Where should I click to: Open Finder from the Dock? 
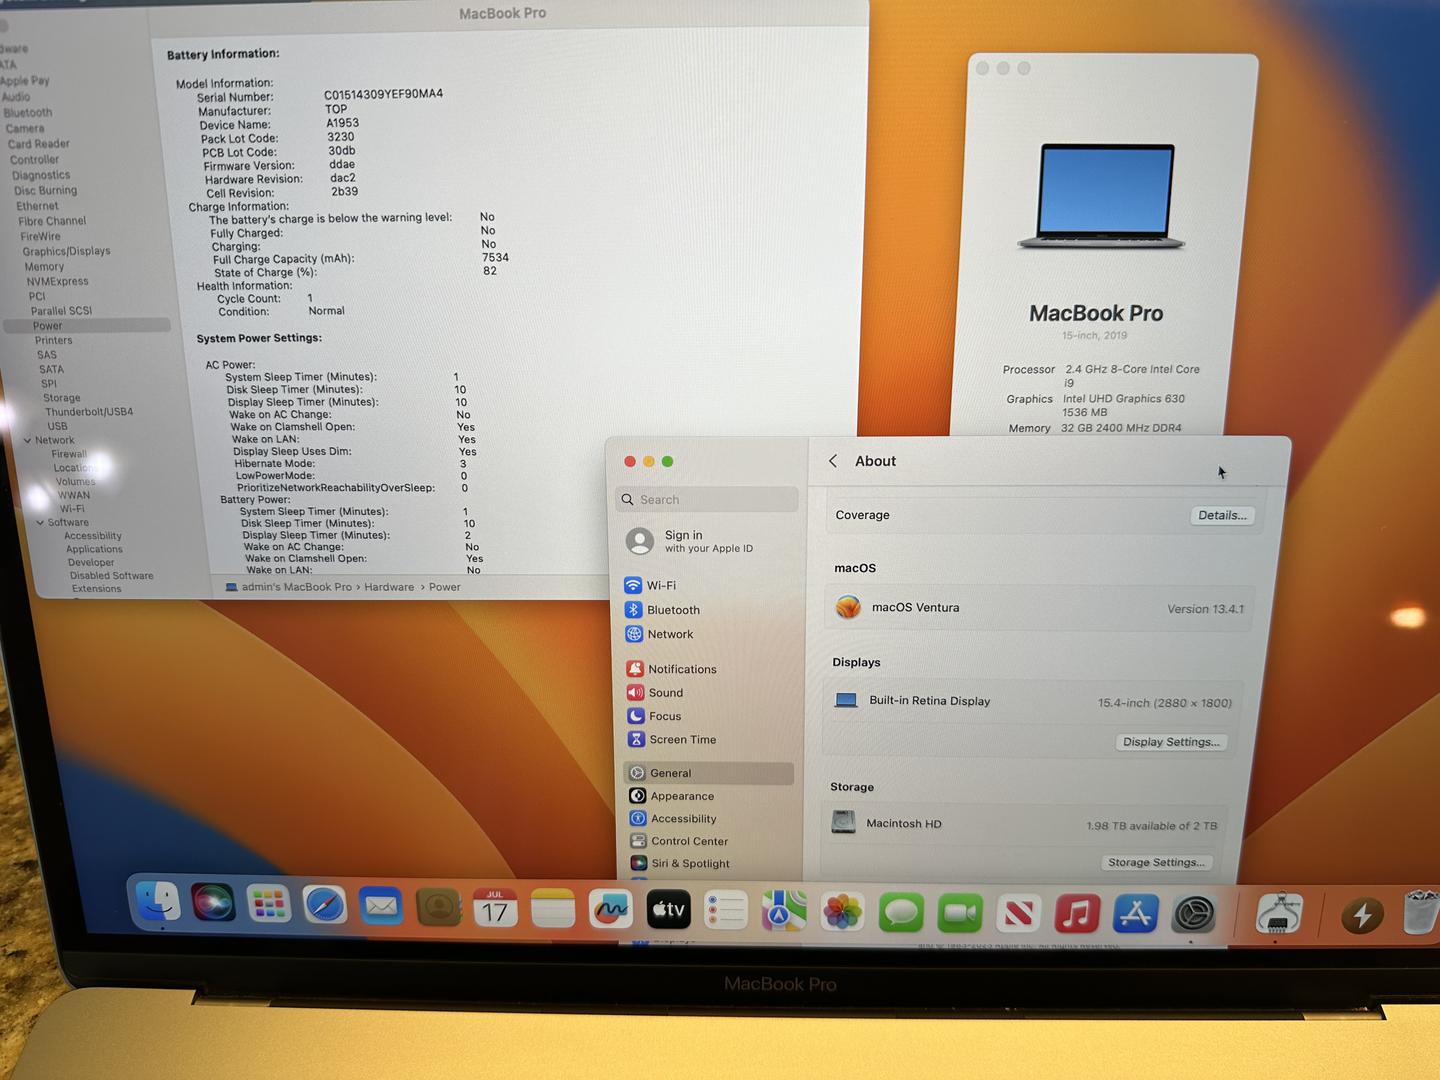(x=156, y=903)
